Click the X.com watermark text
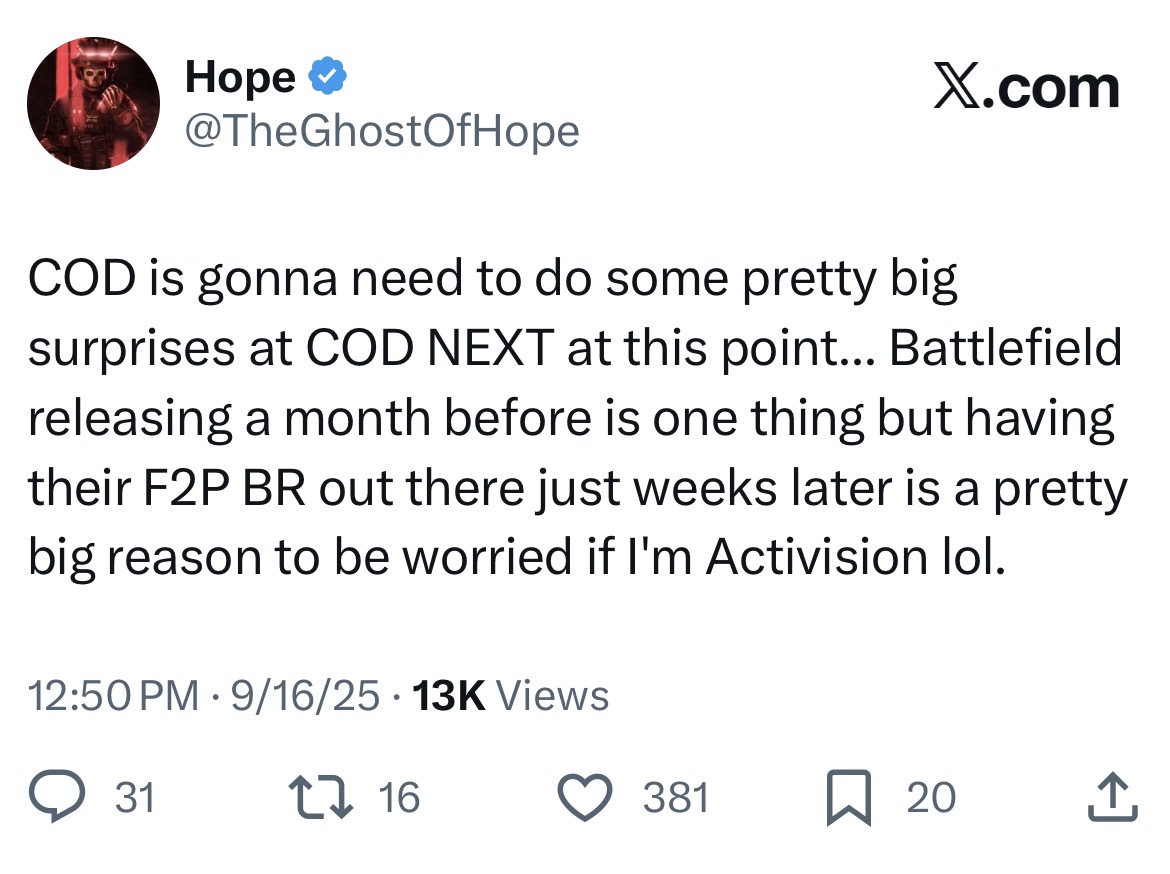The width and height of the screenshot is (1170, 874). point(1027,88)
